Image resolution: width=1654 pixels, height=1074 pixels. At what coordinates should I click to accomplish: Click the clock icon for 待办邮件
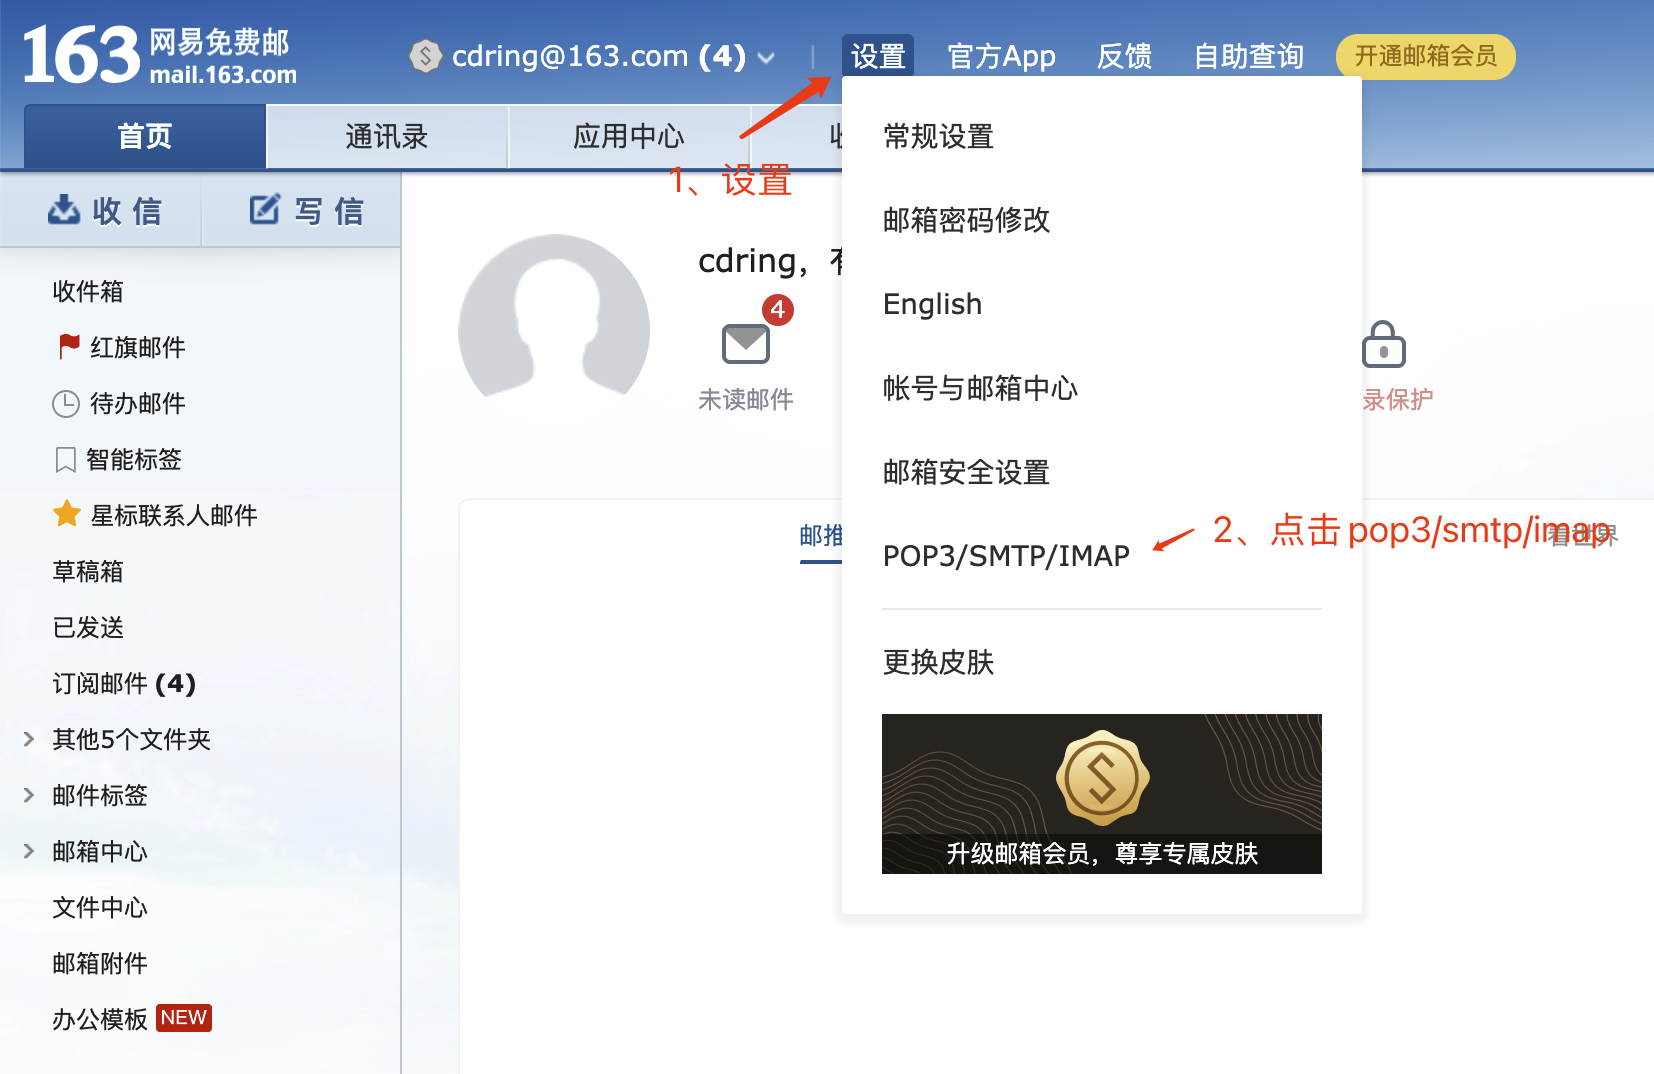tap(66, 404)
